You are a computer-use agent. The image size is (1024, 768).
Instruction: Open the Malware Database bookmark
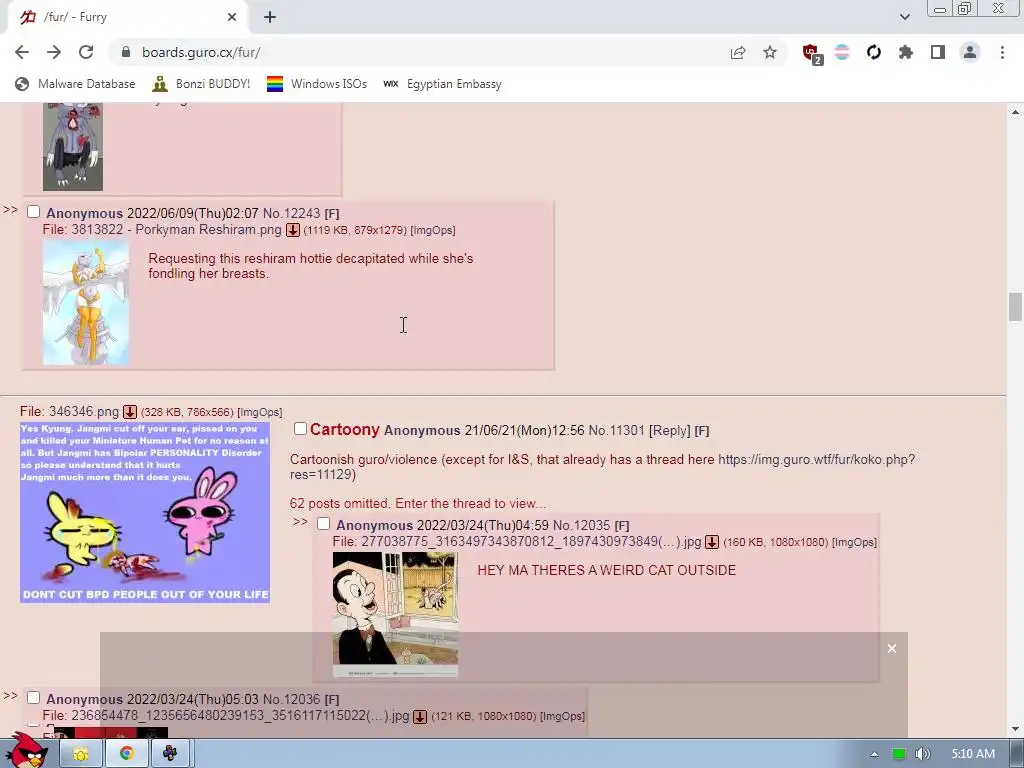pos(75,84)
